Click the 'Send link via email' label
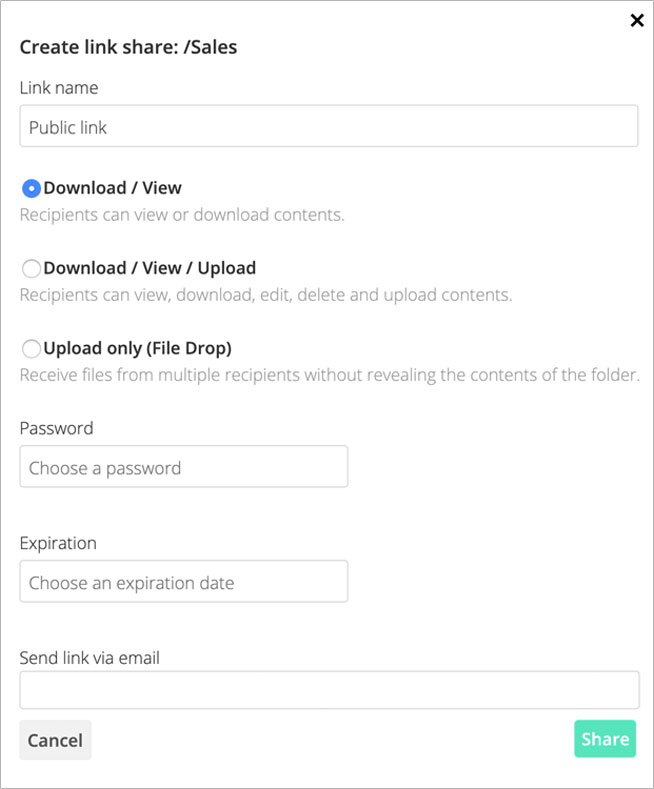Screen dimensions: 654x789 [x=90, y=658]
